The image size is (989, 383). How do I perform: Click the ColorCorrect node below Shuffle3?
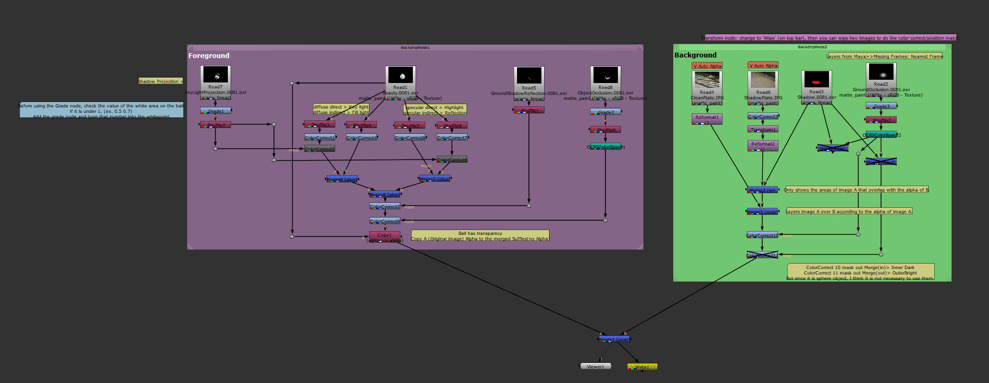tap(319, 137)
